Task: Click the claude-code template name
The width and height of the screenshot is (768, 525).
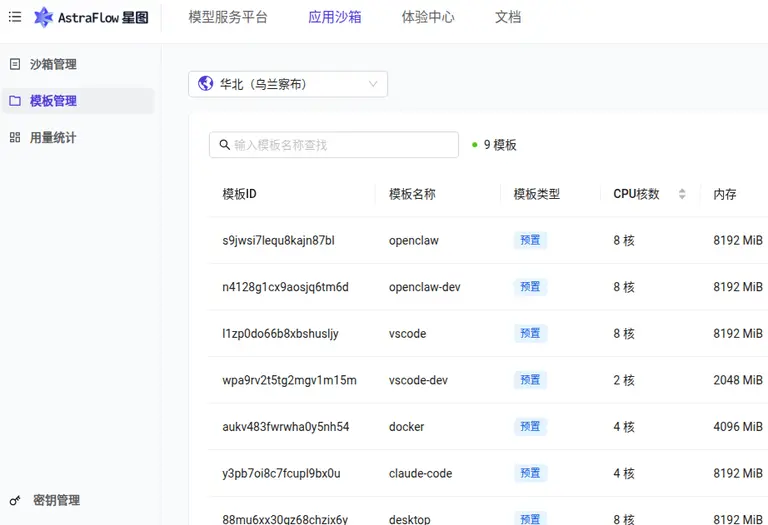Action: (421, 473)
